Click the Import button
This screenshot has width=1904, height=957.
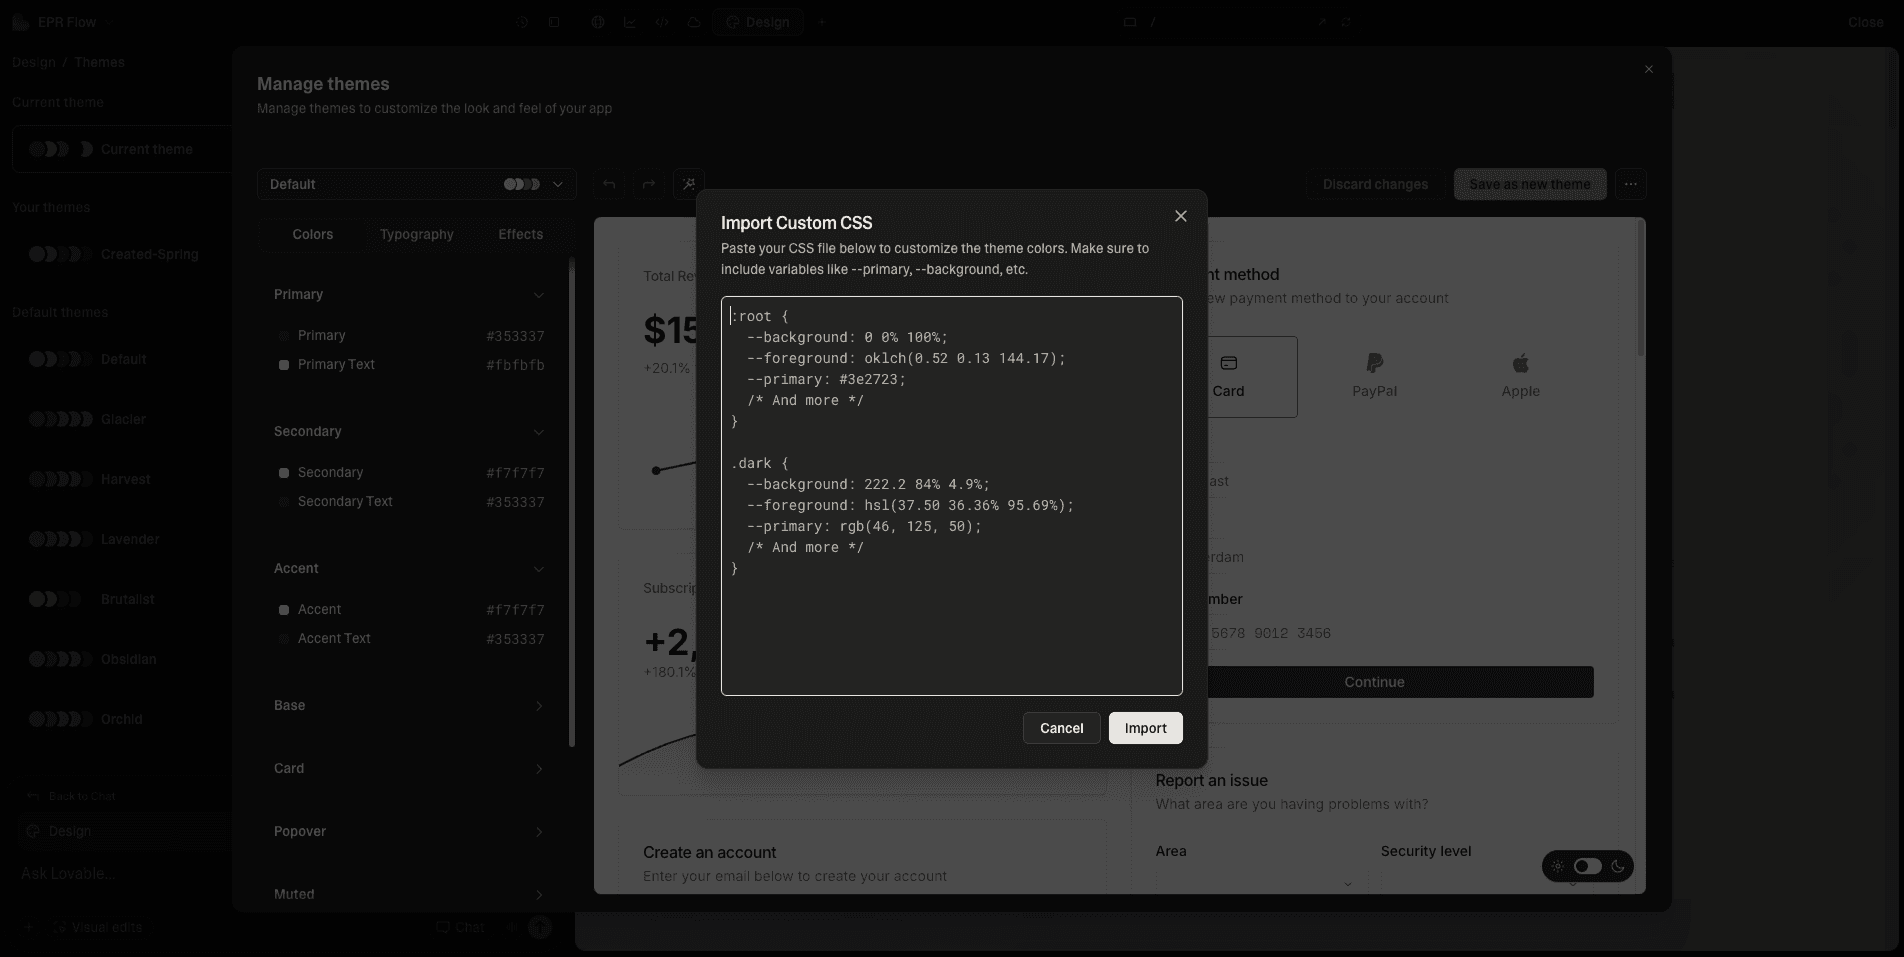tap(1145, 728)
